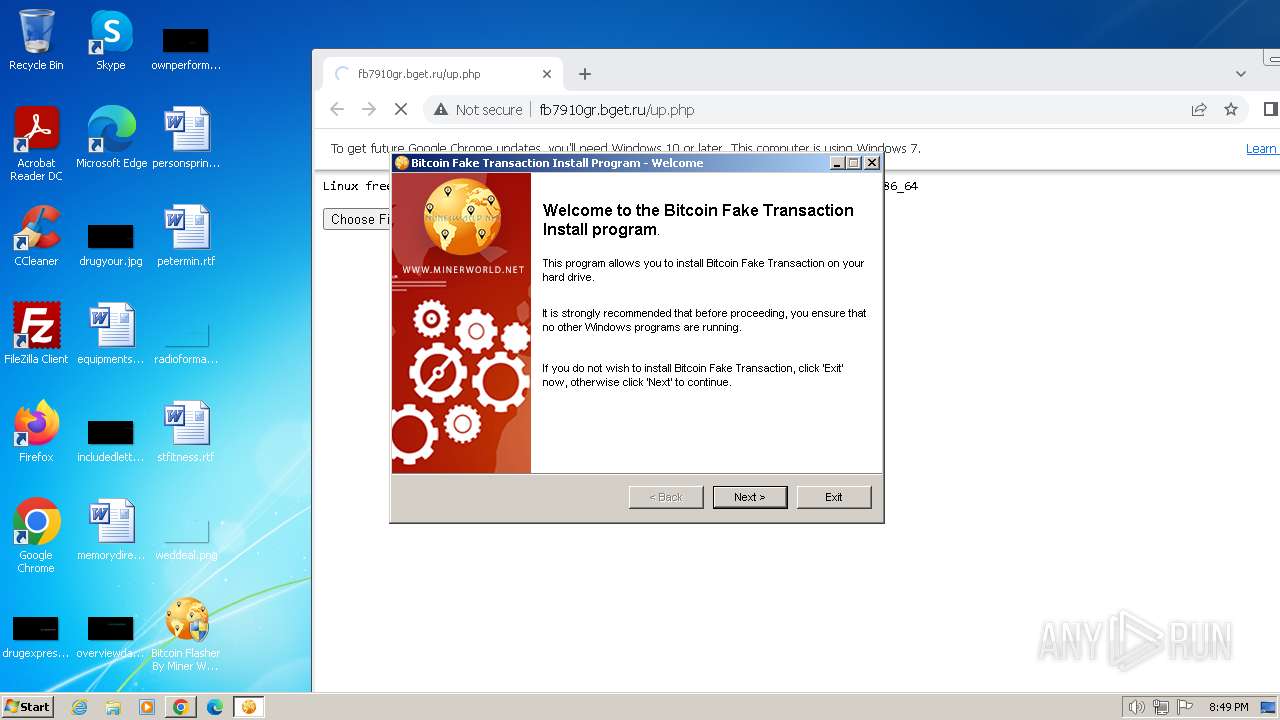Open the media player taskbar icon
Image resolution: width=1280 pixels, height=720 pixels.
coord(147,707)
